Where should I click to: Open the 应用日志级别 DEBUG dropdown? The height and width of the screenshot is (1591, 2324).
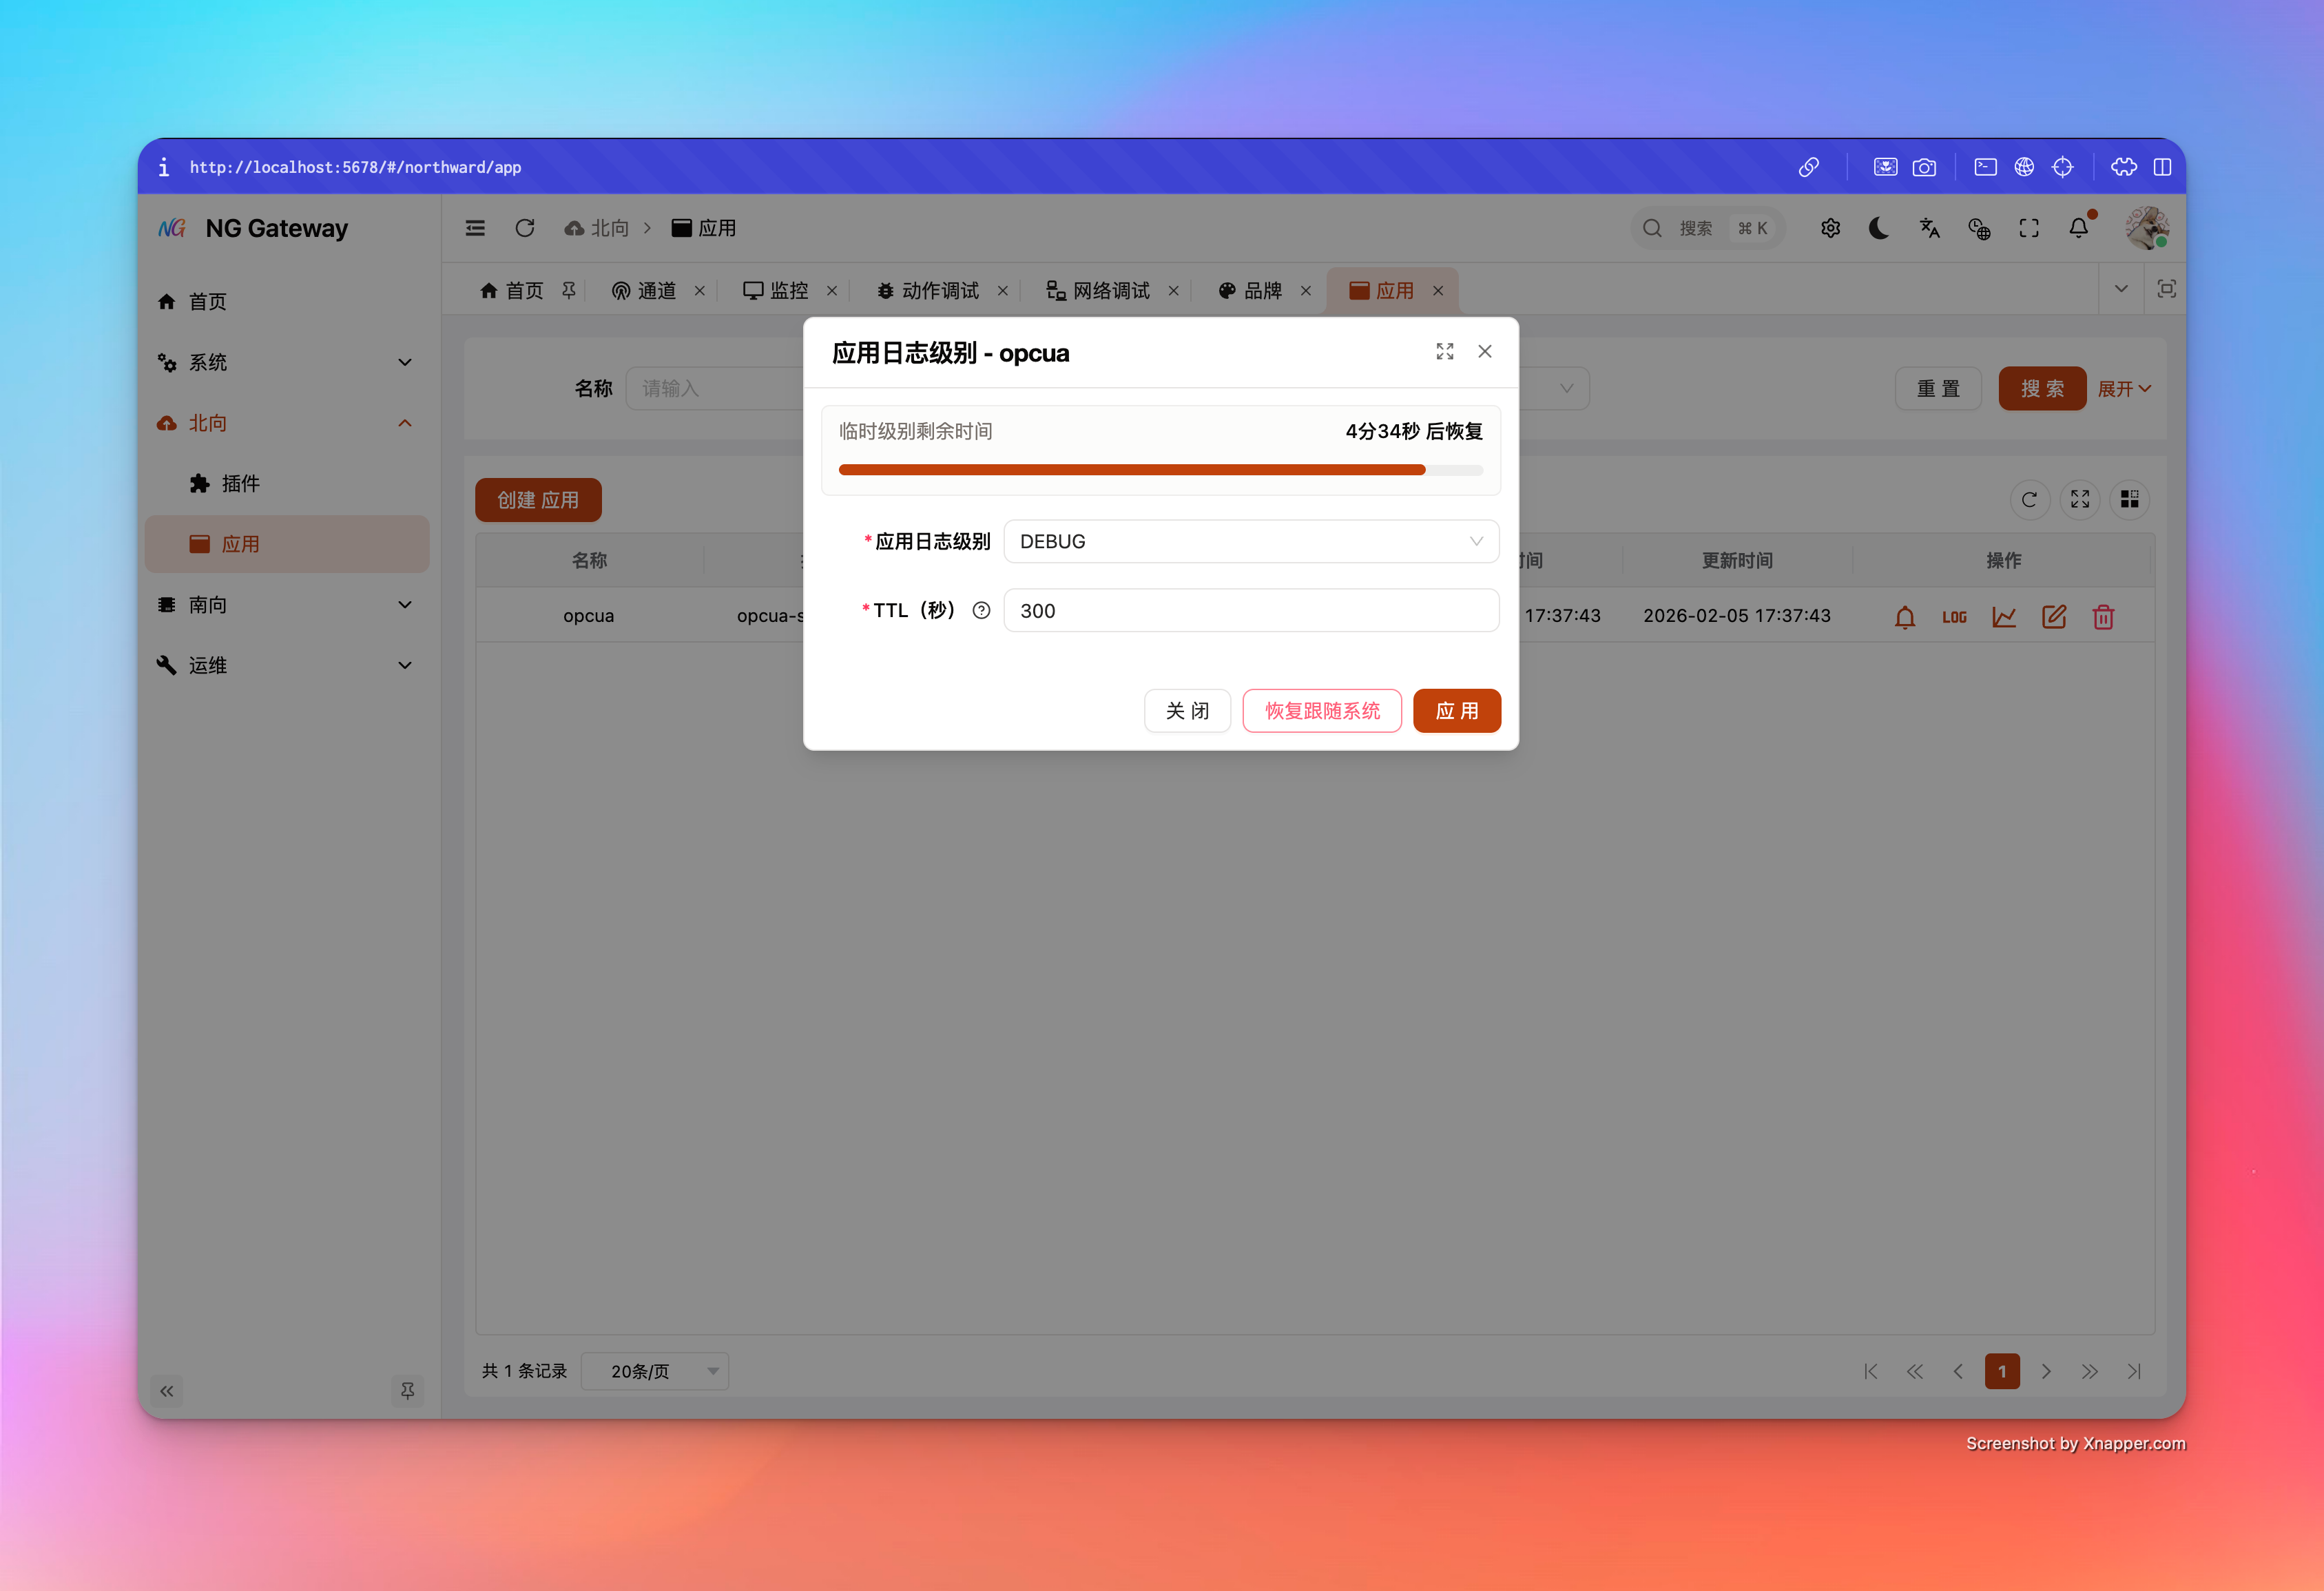(x=1250, y=541)
